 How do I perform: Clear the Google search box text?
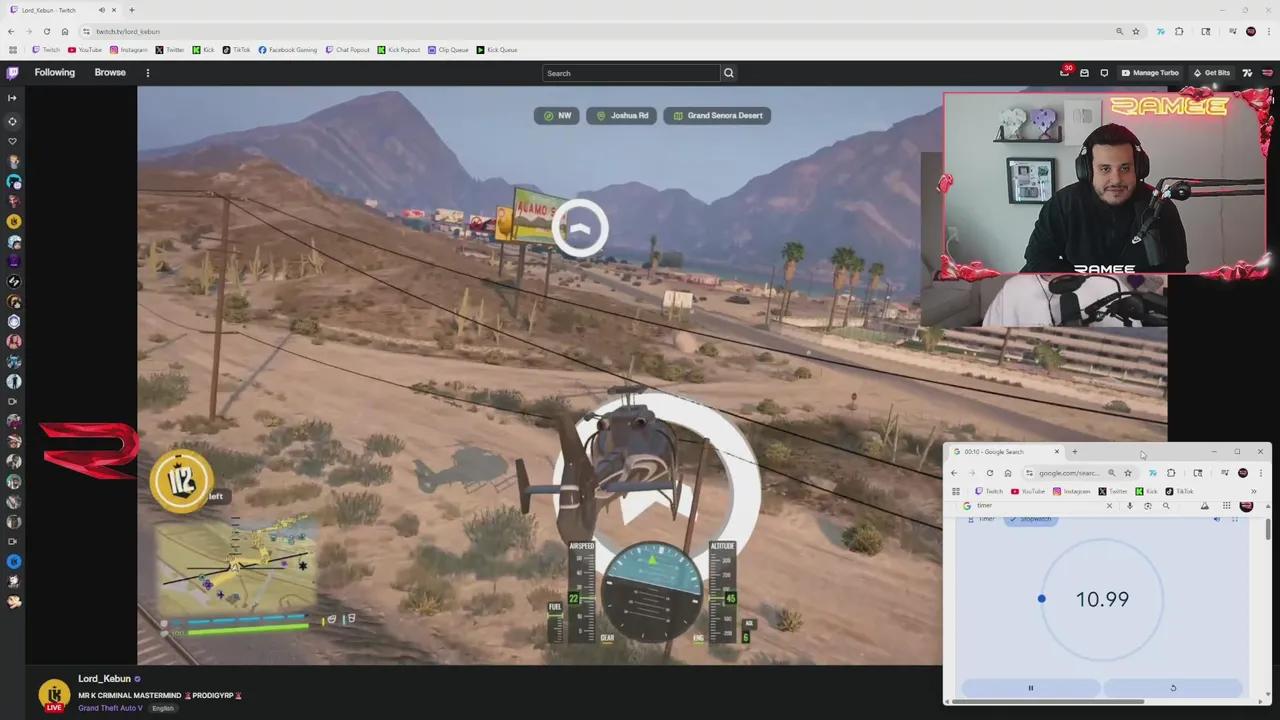click(1109, 506)
